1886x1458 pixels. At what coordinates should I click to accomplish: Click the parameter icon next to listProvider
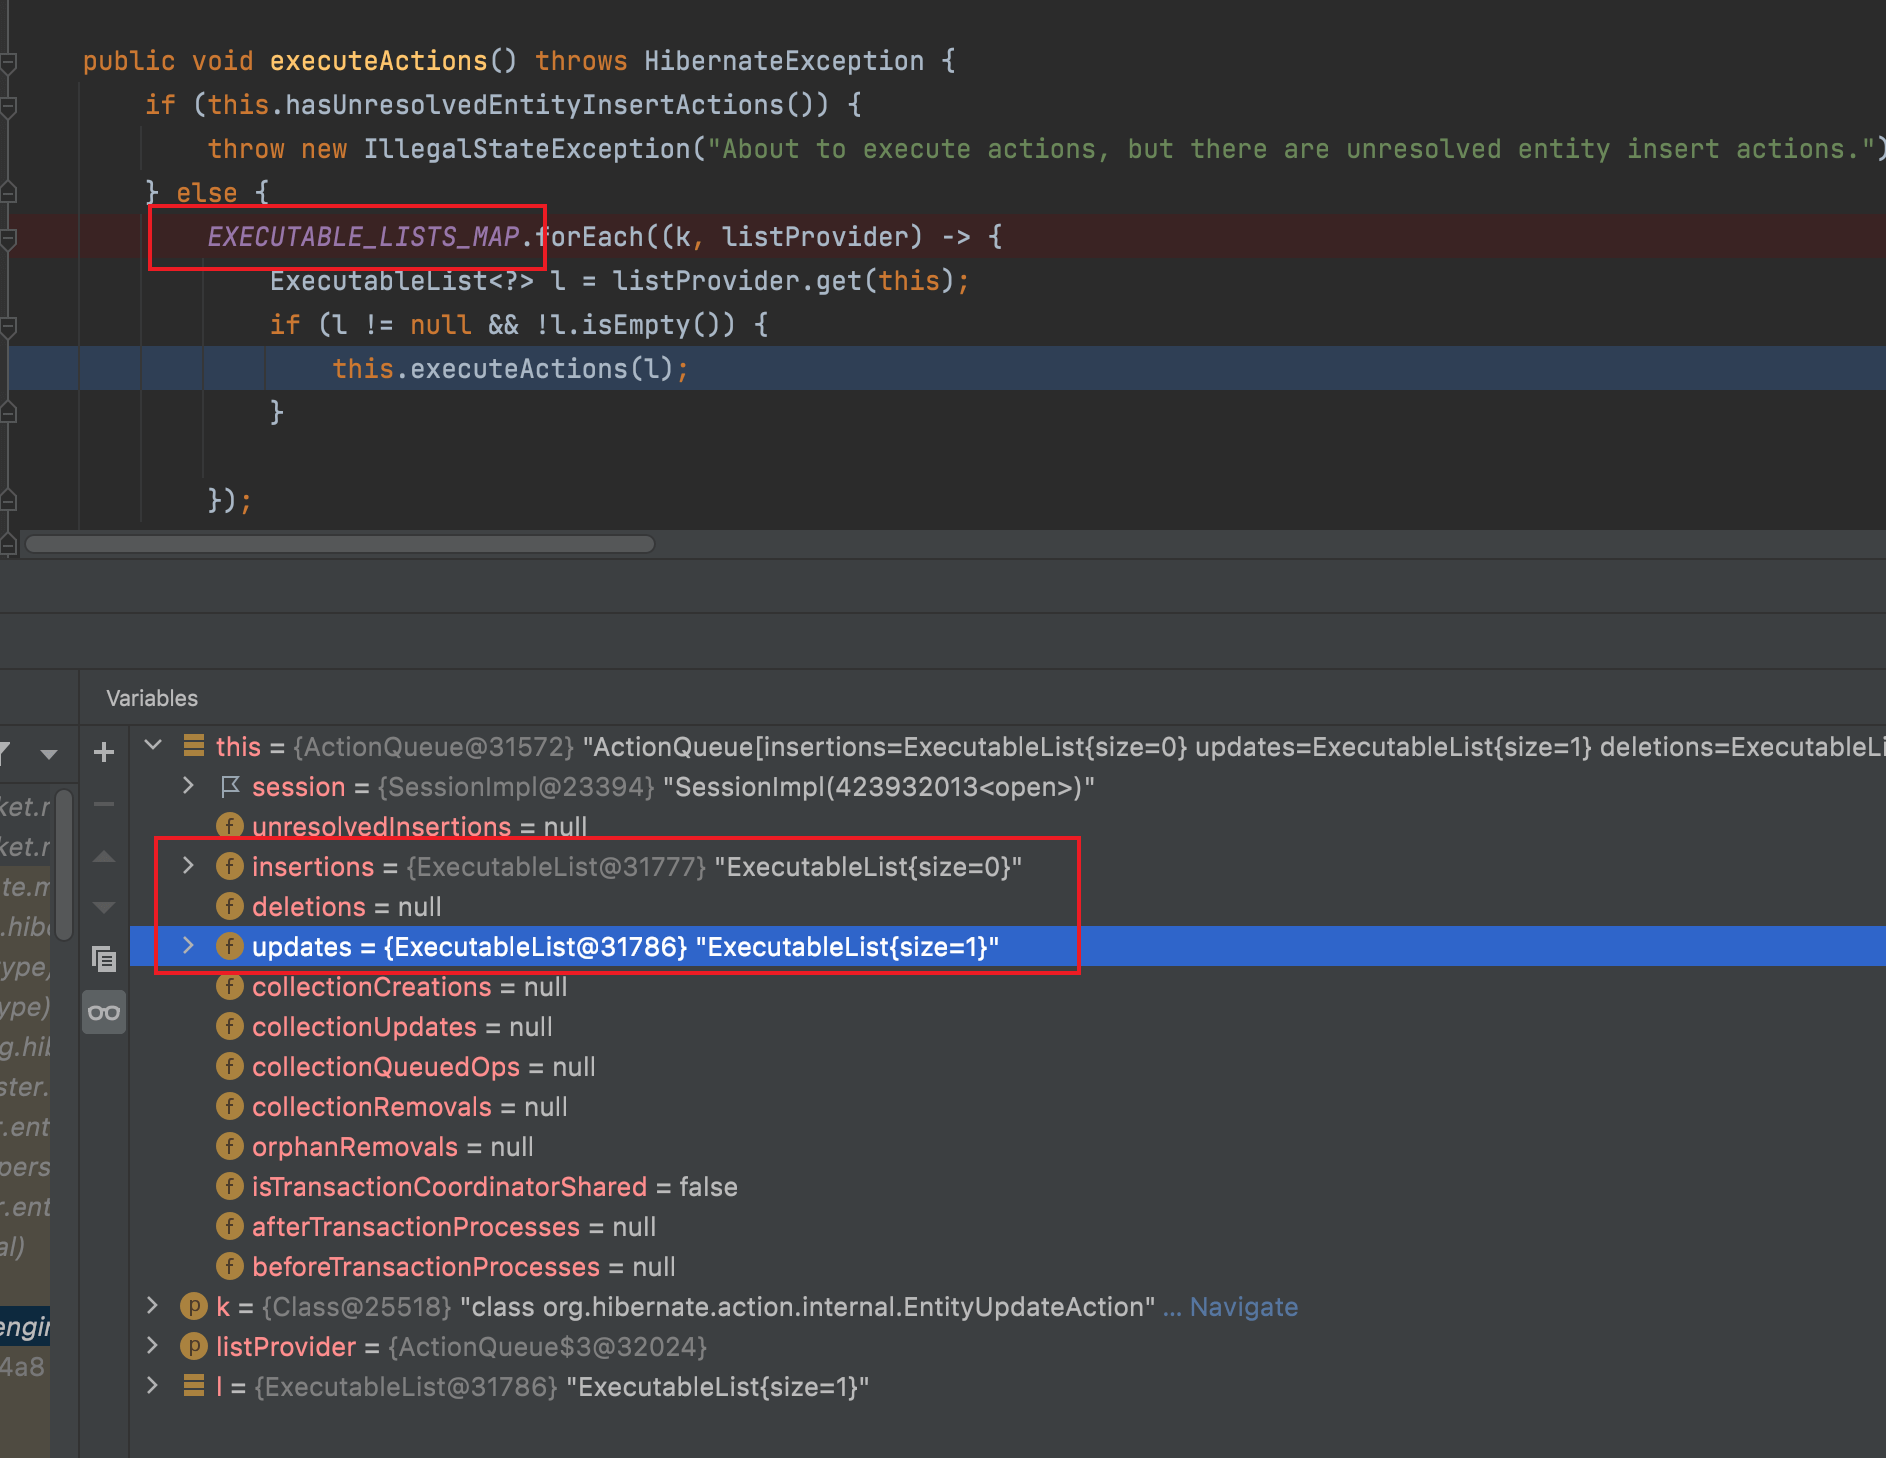193,1347
